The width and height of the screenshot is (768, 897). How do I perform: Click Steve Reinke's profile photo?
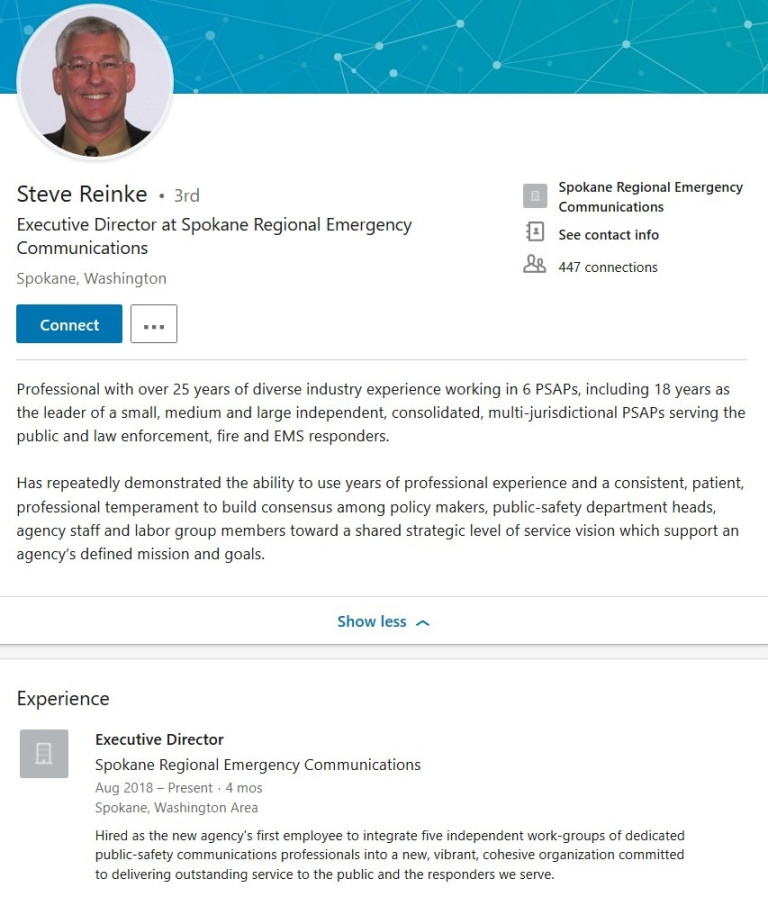(x=96, y=84)
